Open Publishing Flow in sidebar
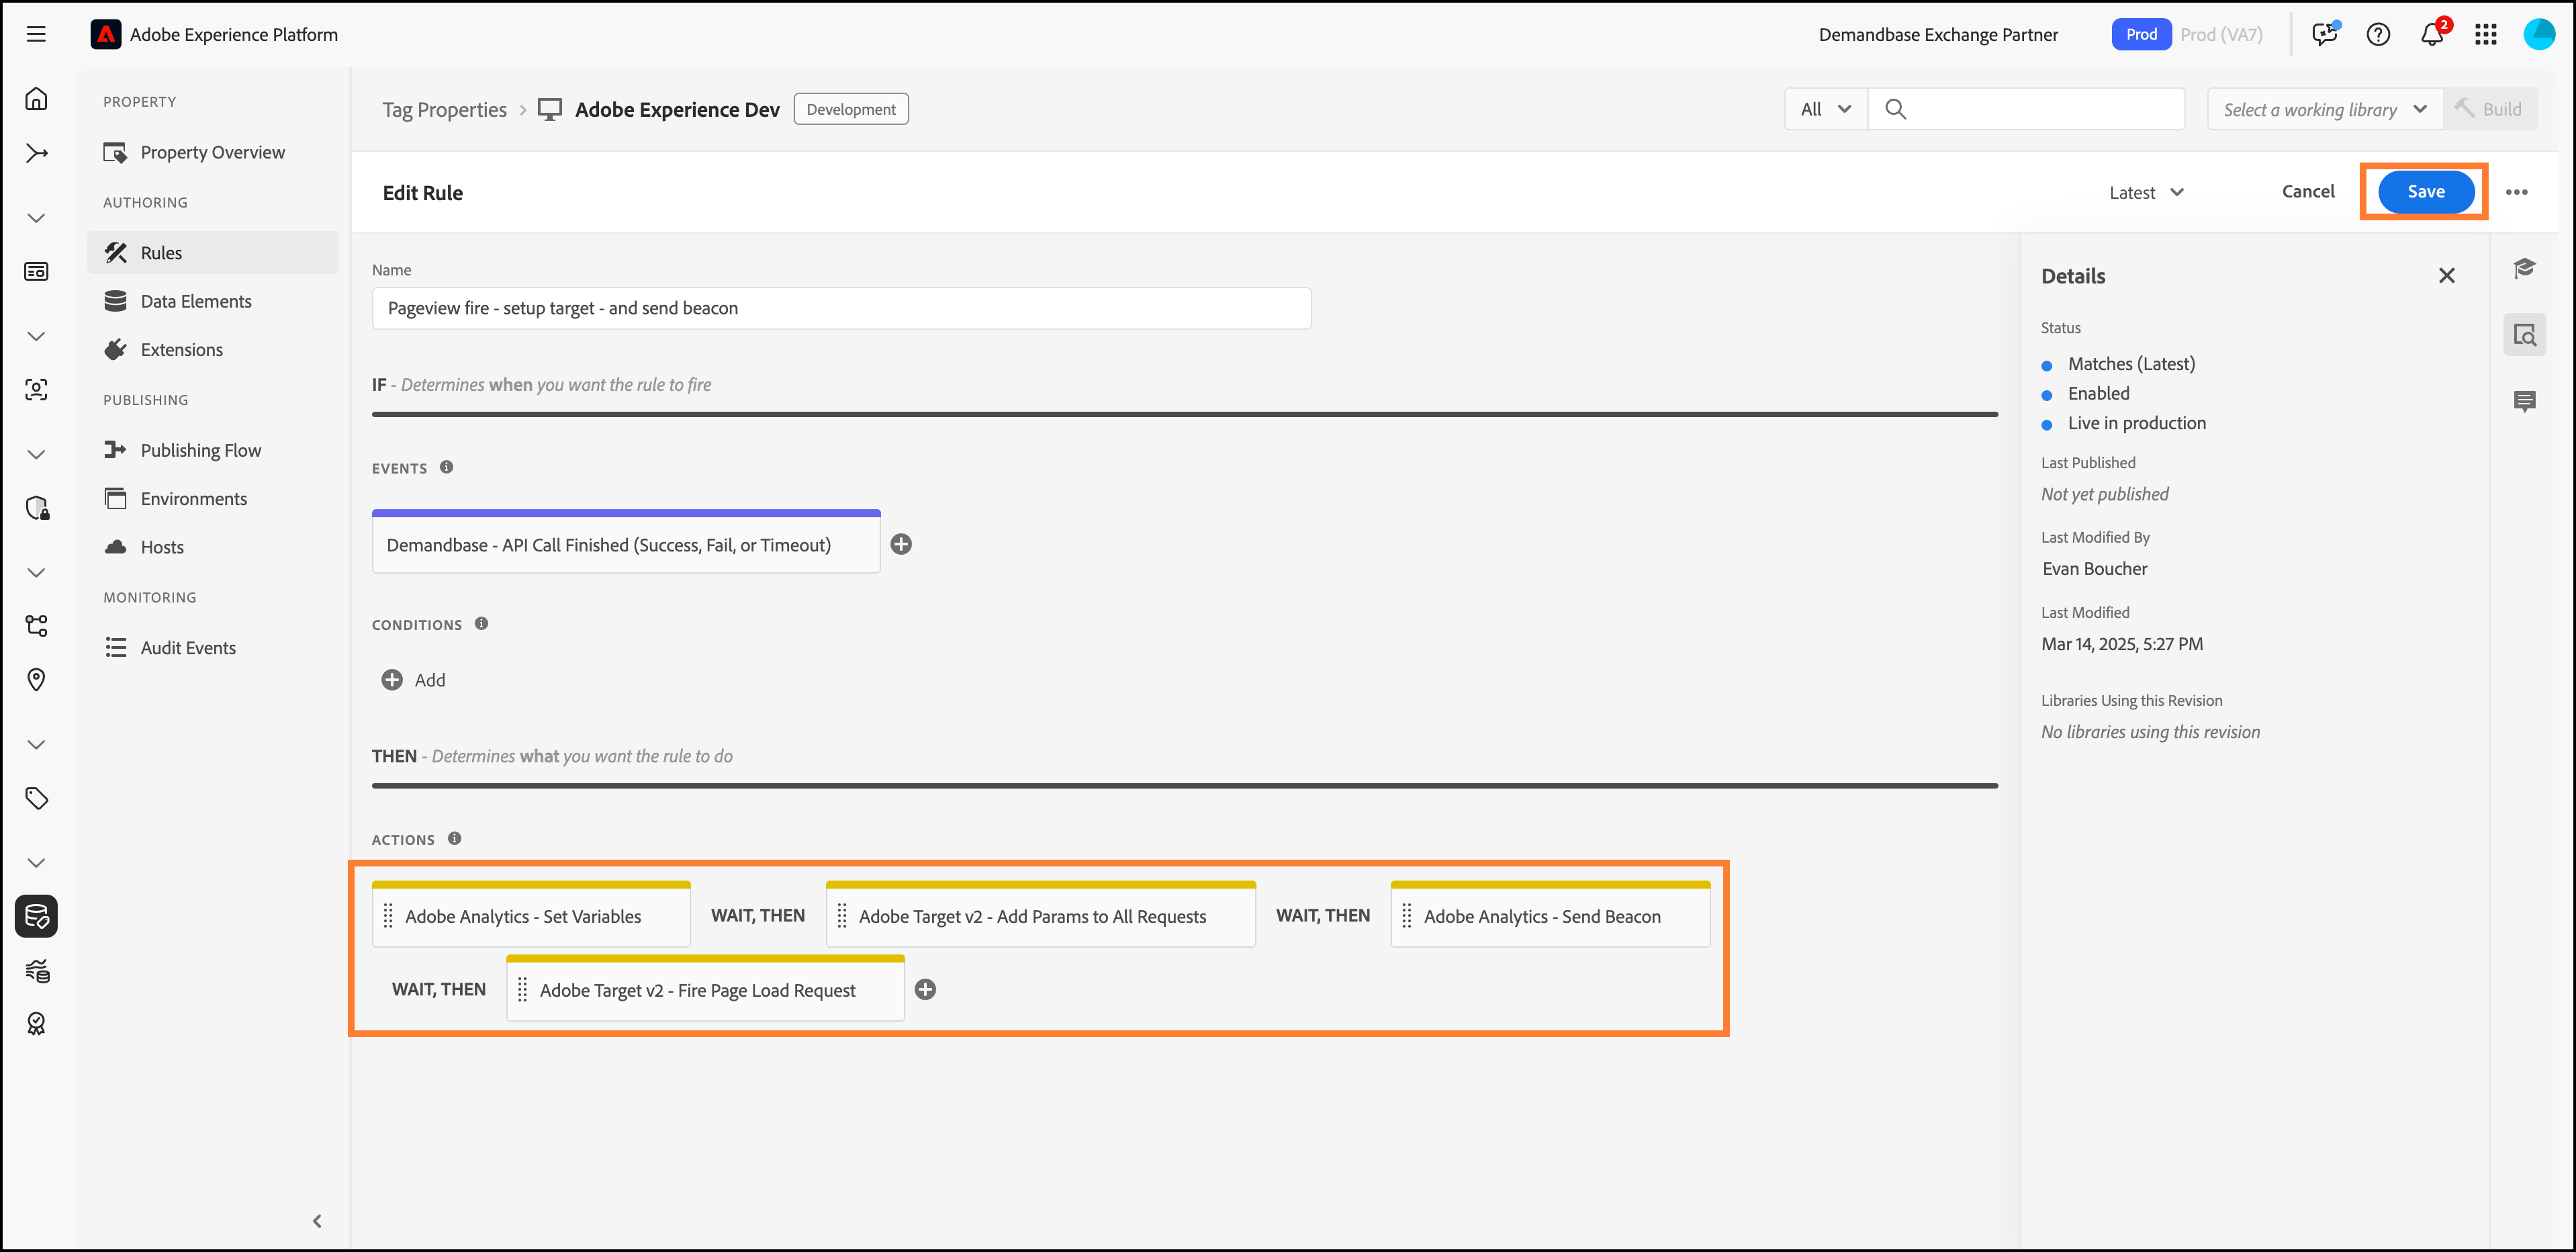The width and height of the screenshot is (2576, 1252). 200,451
